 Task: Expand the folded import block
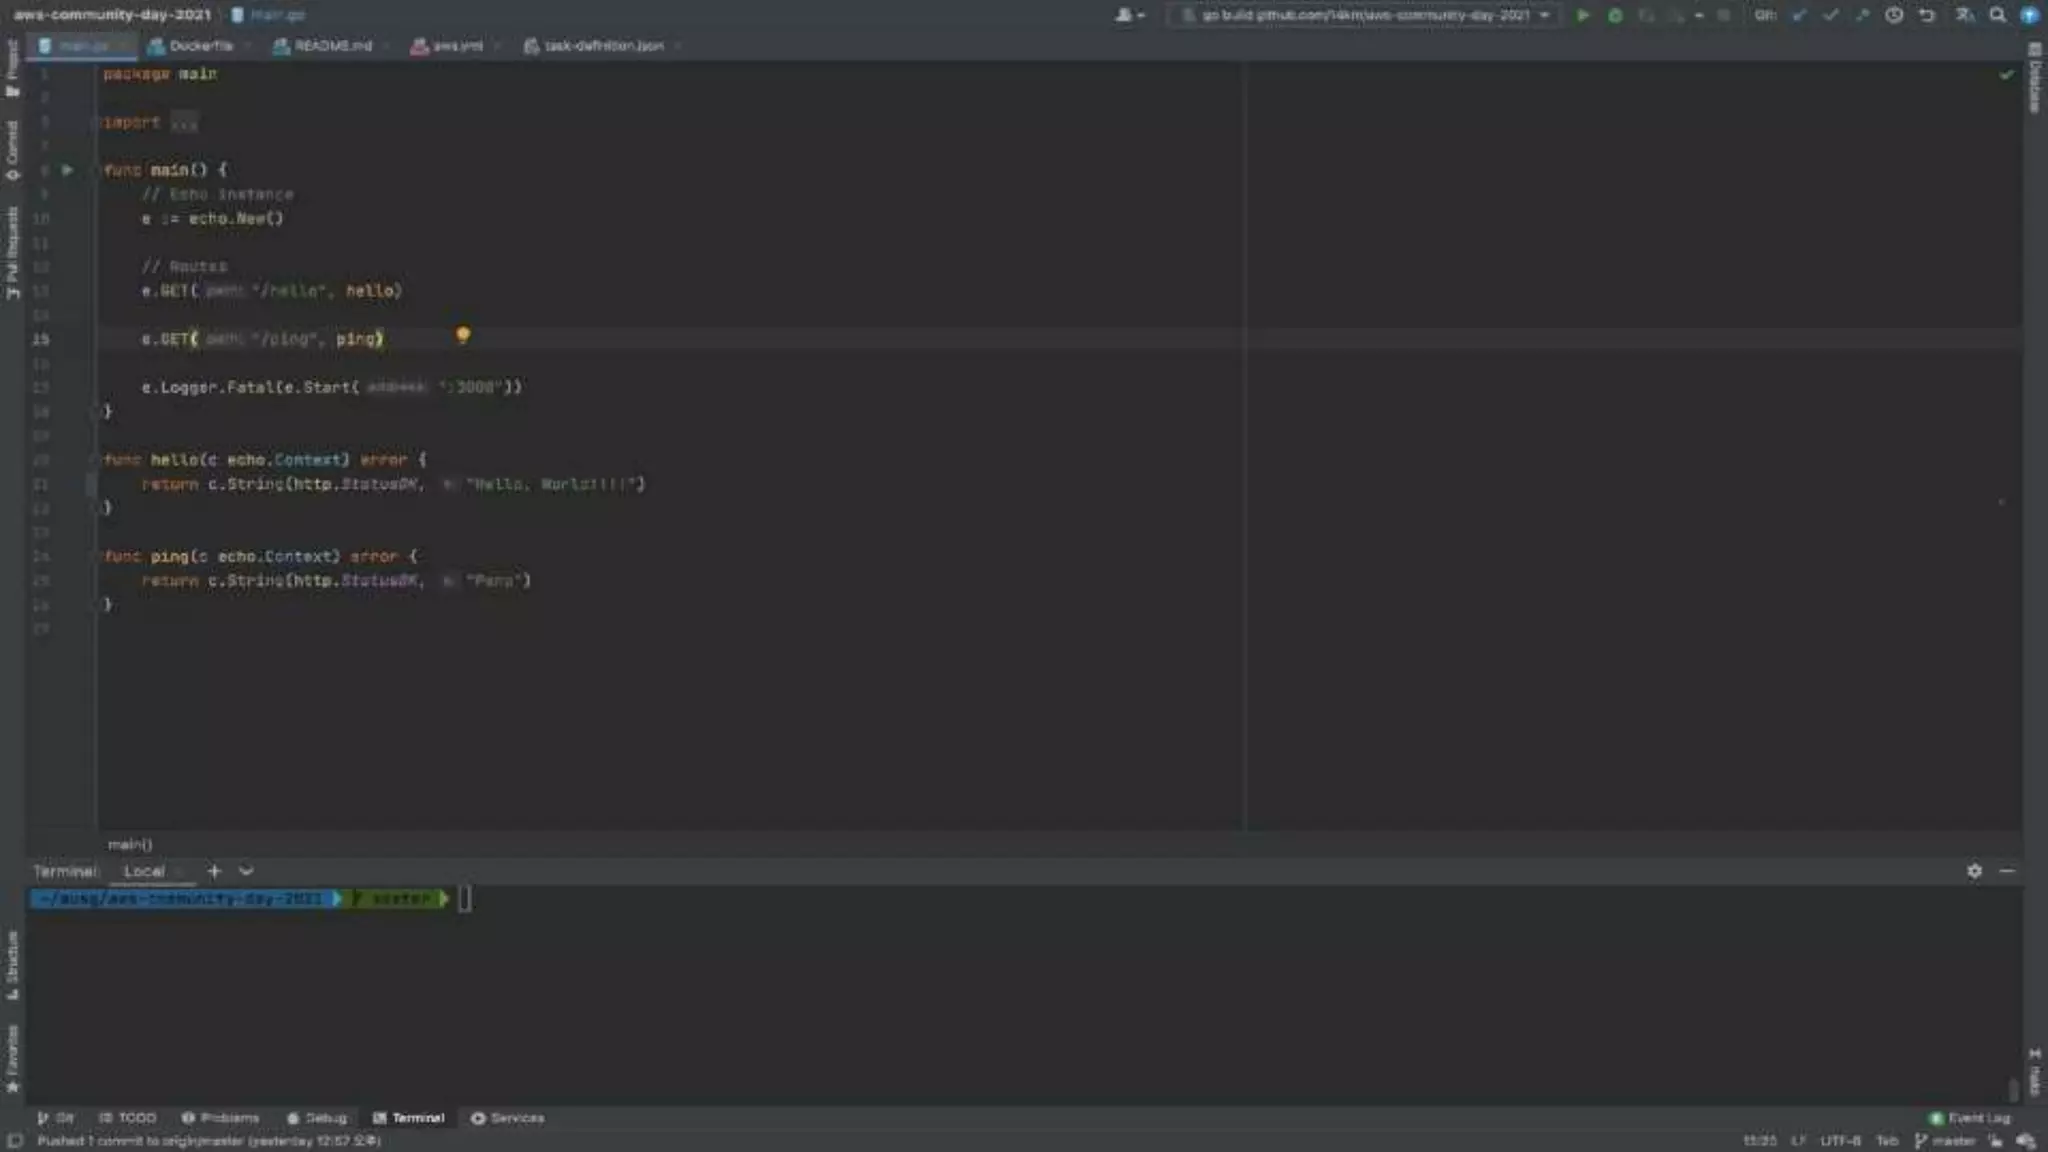tap(184, 122)
